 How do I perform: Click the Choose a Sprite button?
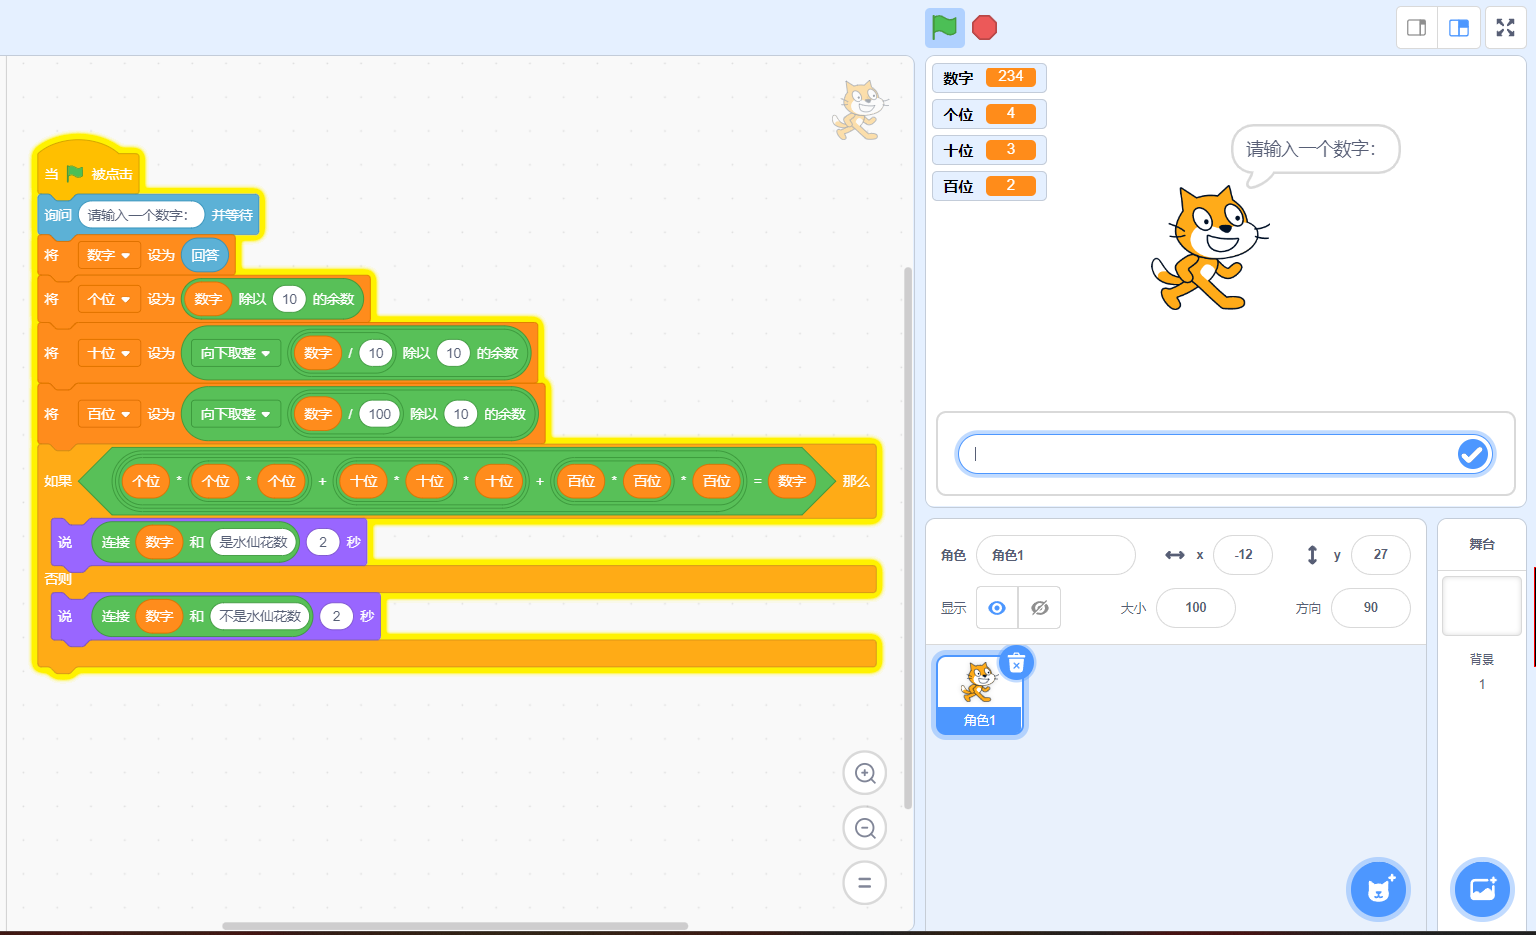point(1379,888)
